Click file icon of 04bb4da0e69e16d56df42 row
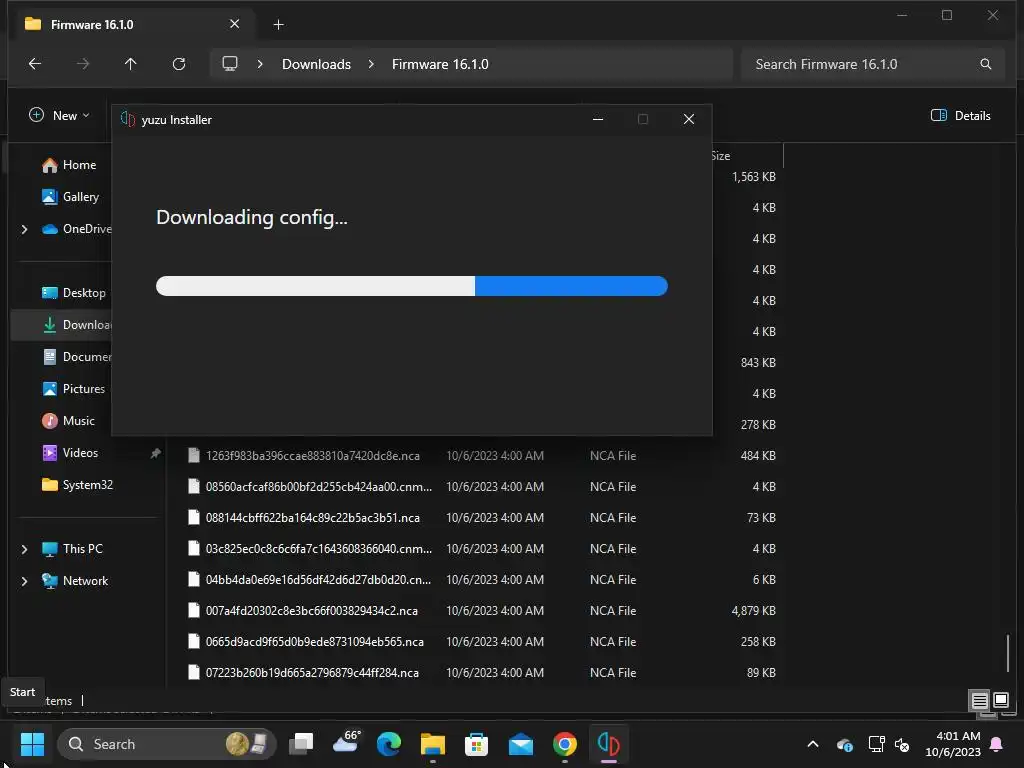The width and height of the screenshot is (1024, 768). [193, 579]
